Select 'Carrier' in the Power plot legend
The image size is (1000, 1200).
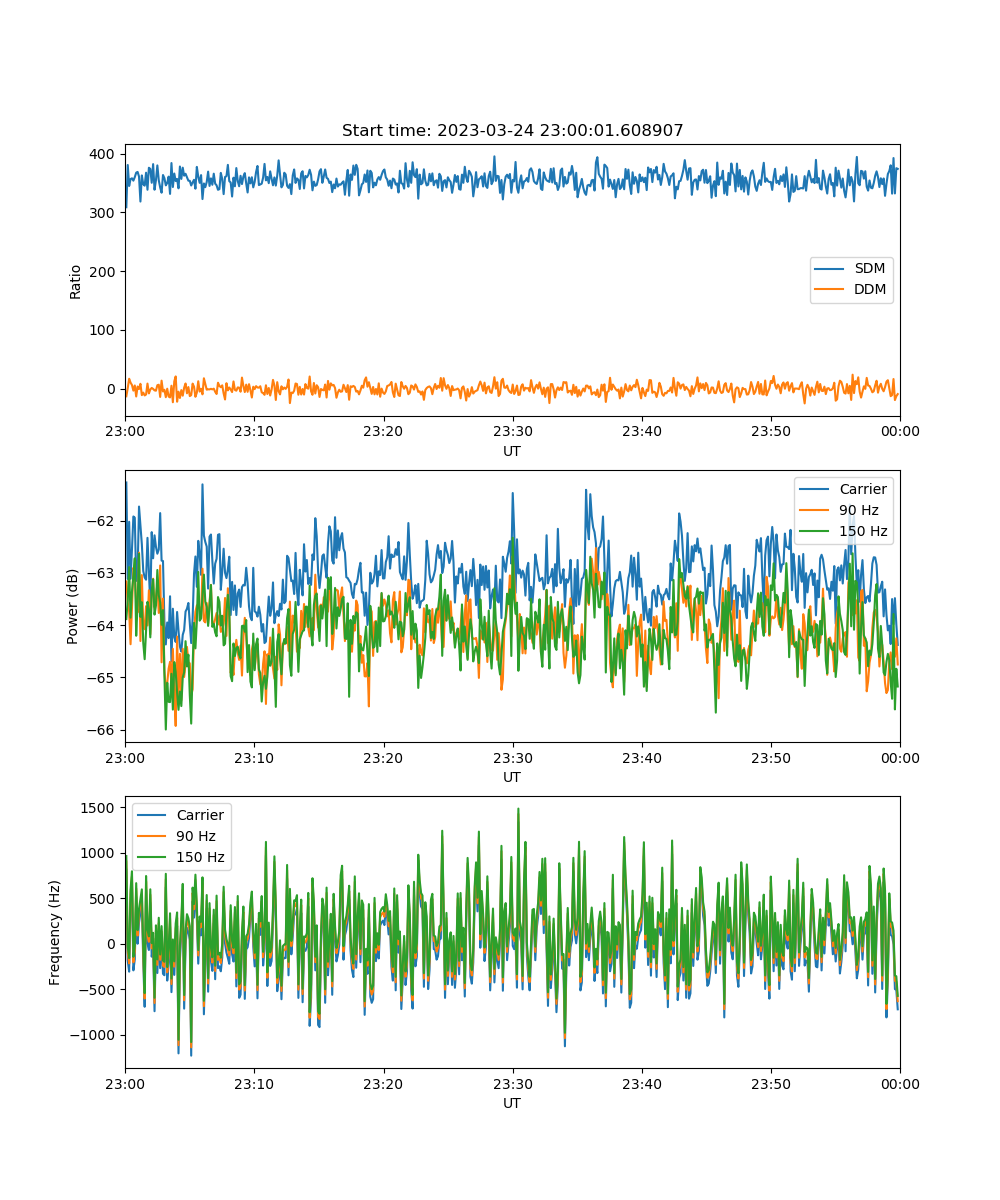863,489
